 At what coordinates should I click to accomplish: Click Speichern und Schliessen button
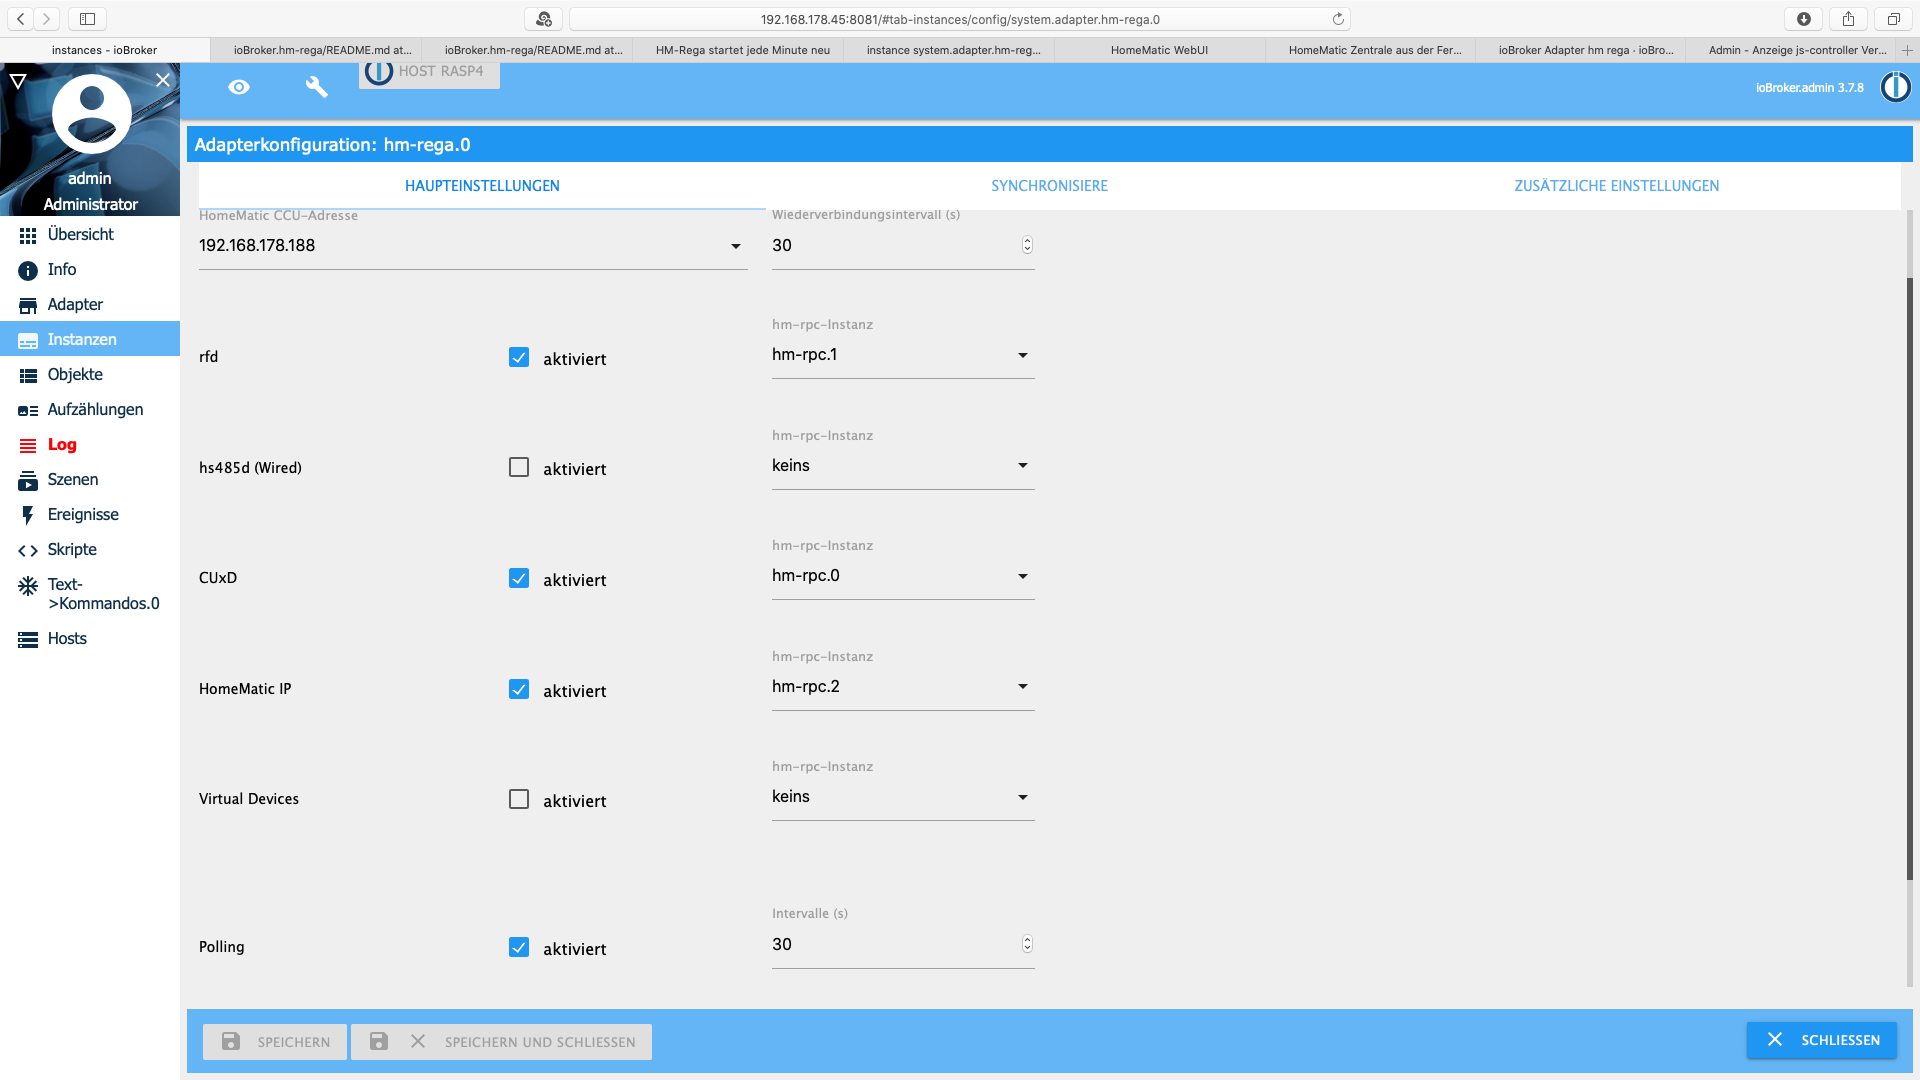click(x=501, y=1042)
